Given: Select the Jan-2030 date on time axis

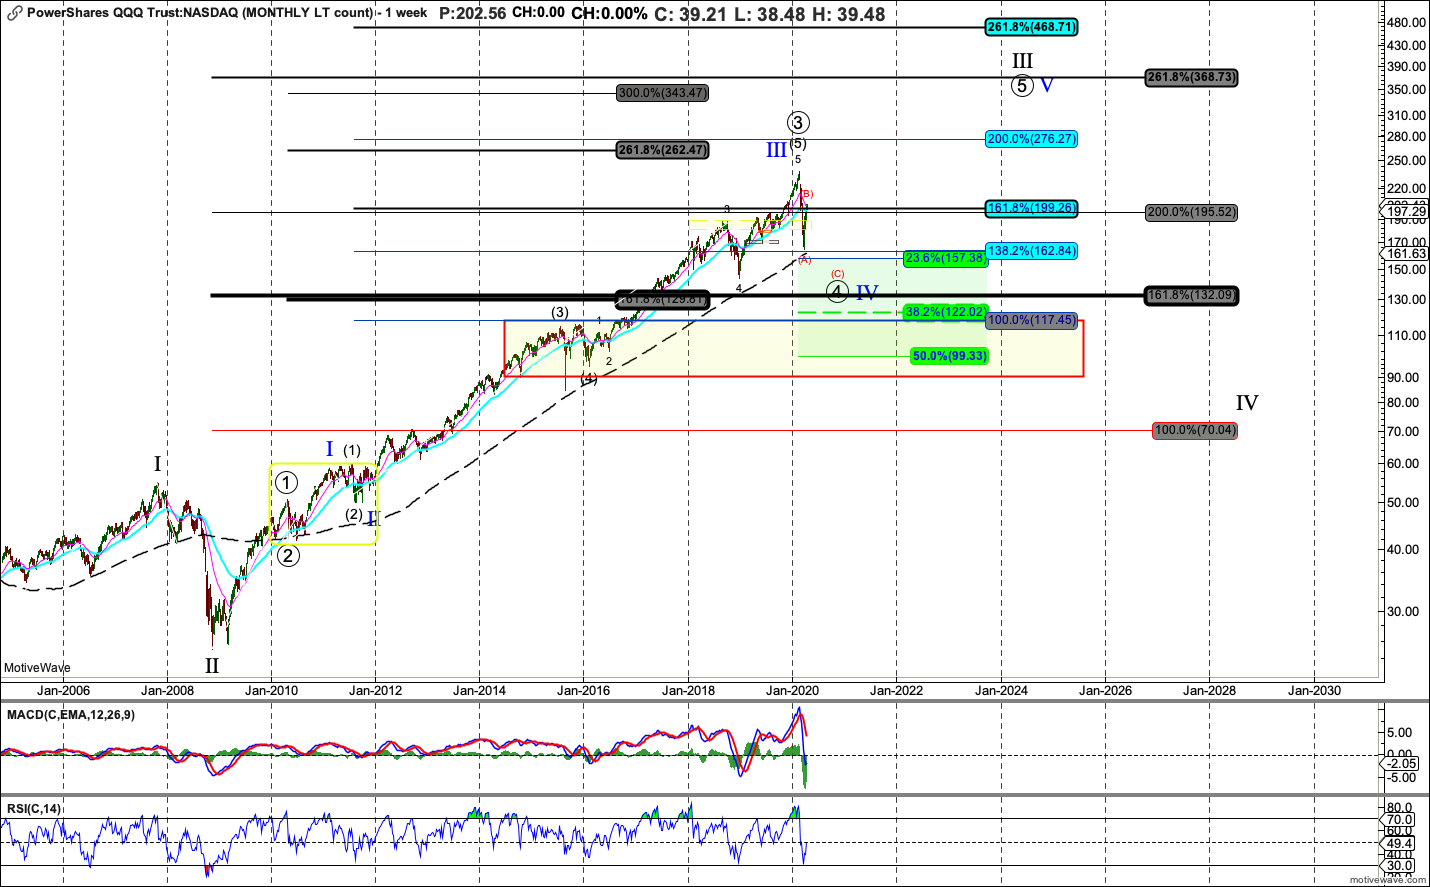Looking at the screenshot, I should (x=1314, y=690).
